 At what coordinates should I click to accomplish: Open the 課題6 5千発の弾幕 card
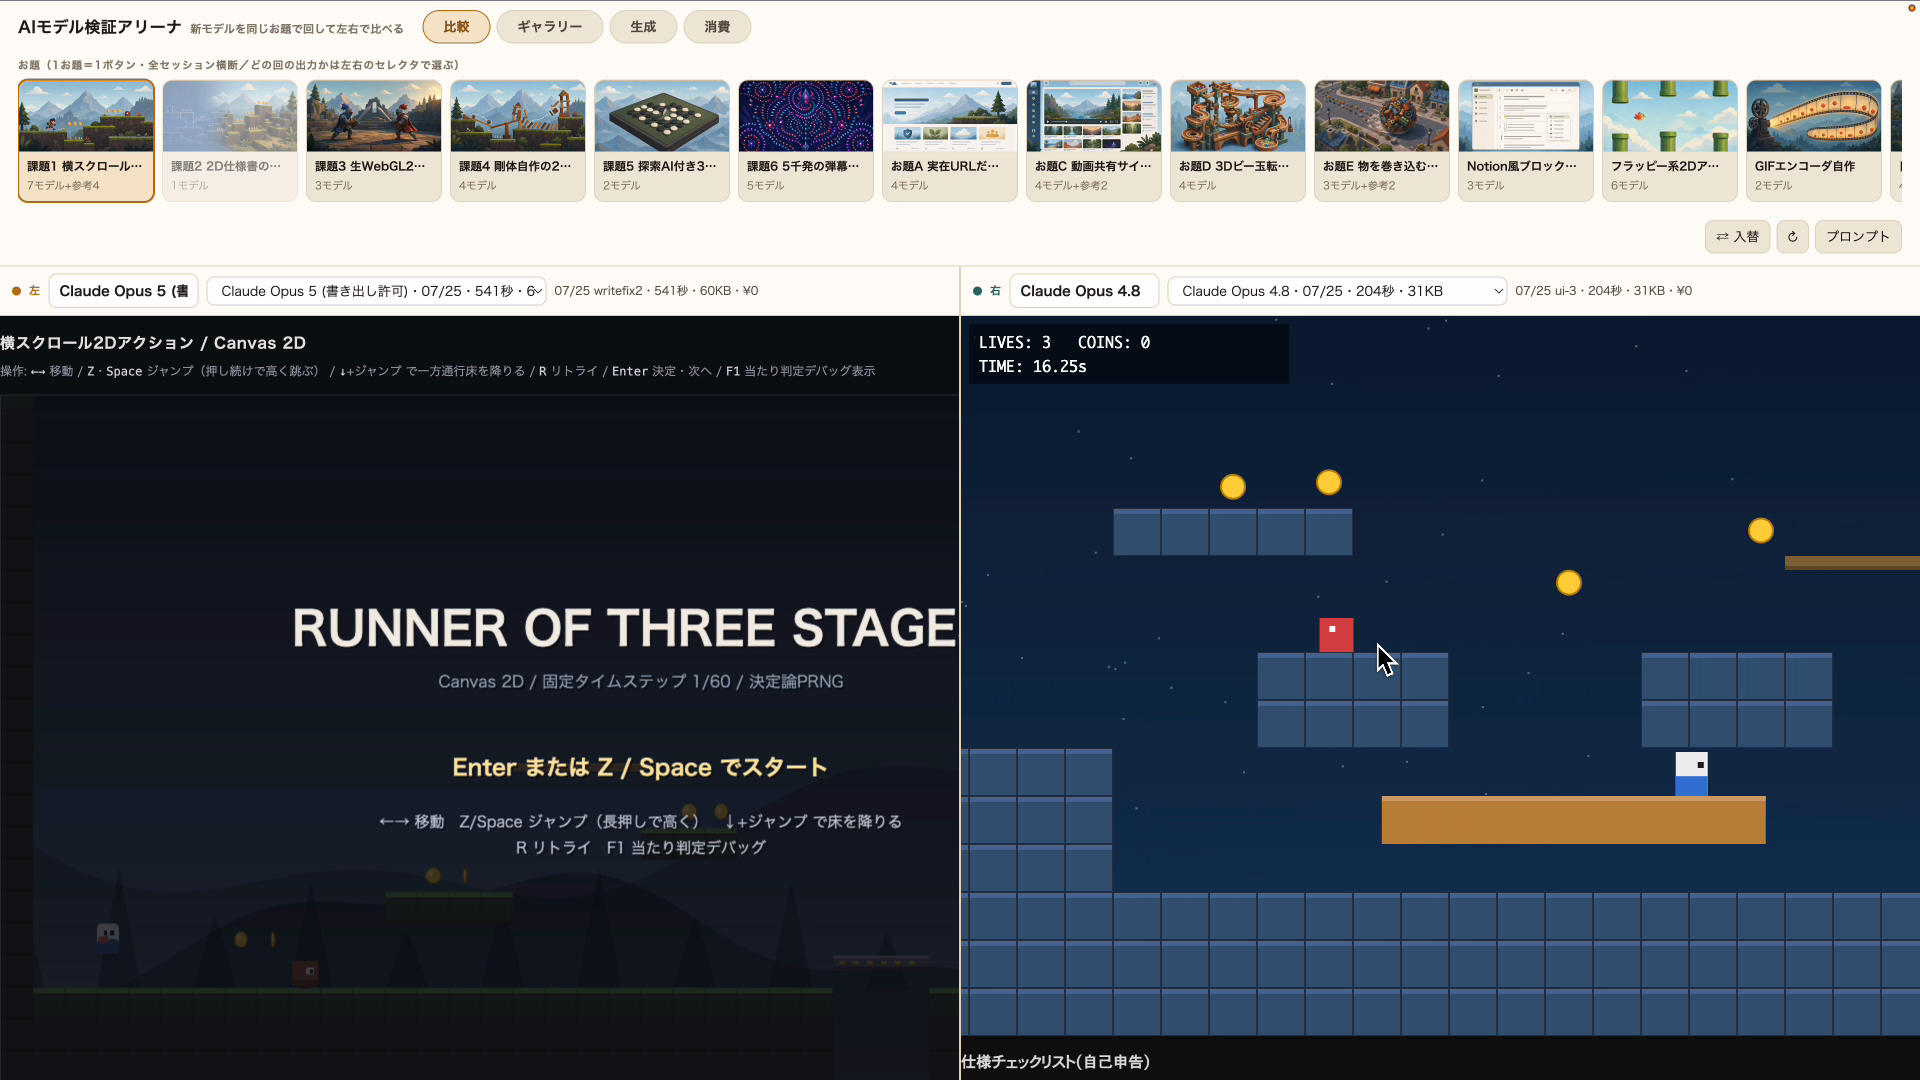click(x=806, y=141)
